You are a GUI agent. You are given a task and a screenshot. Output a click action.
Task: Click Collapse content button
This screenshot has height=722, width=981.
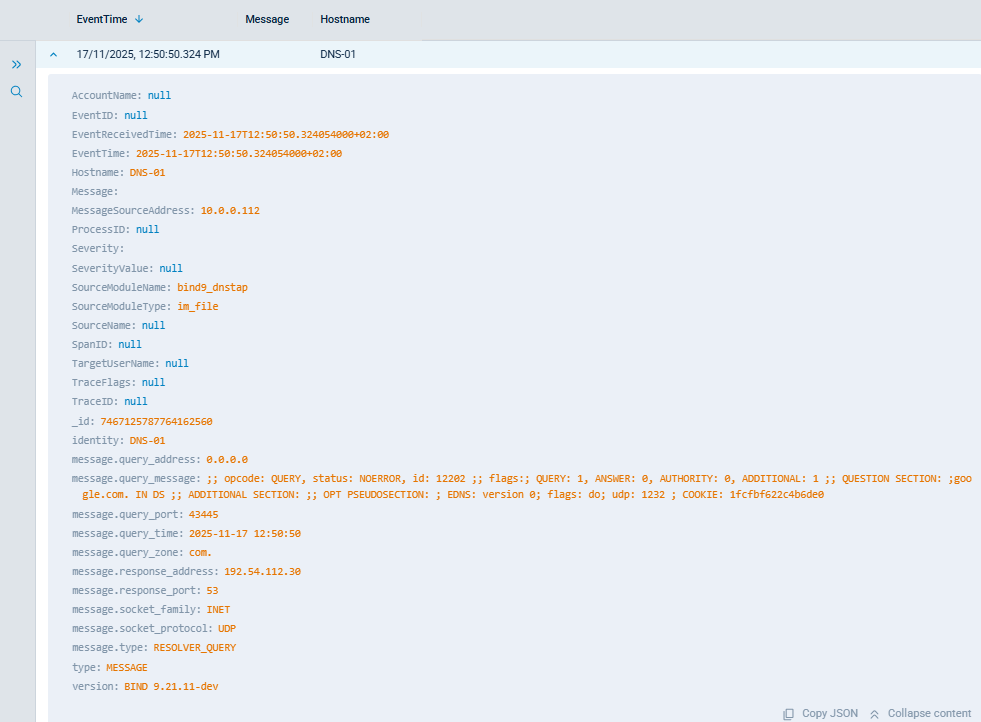(x=920, y=713)
